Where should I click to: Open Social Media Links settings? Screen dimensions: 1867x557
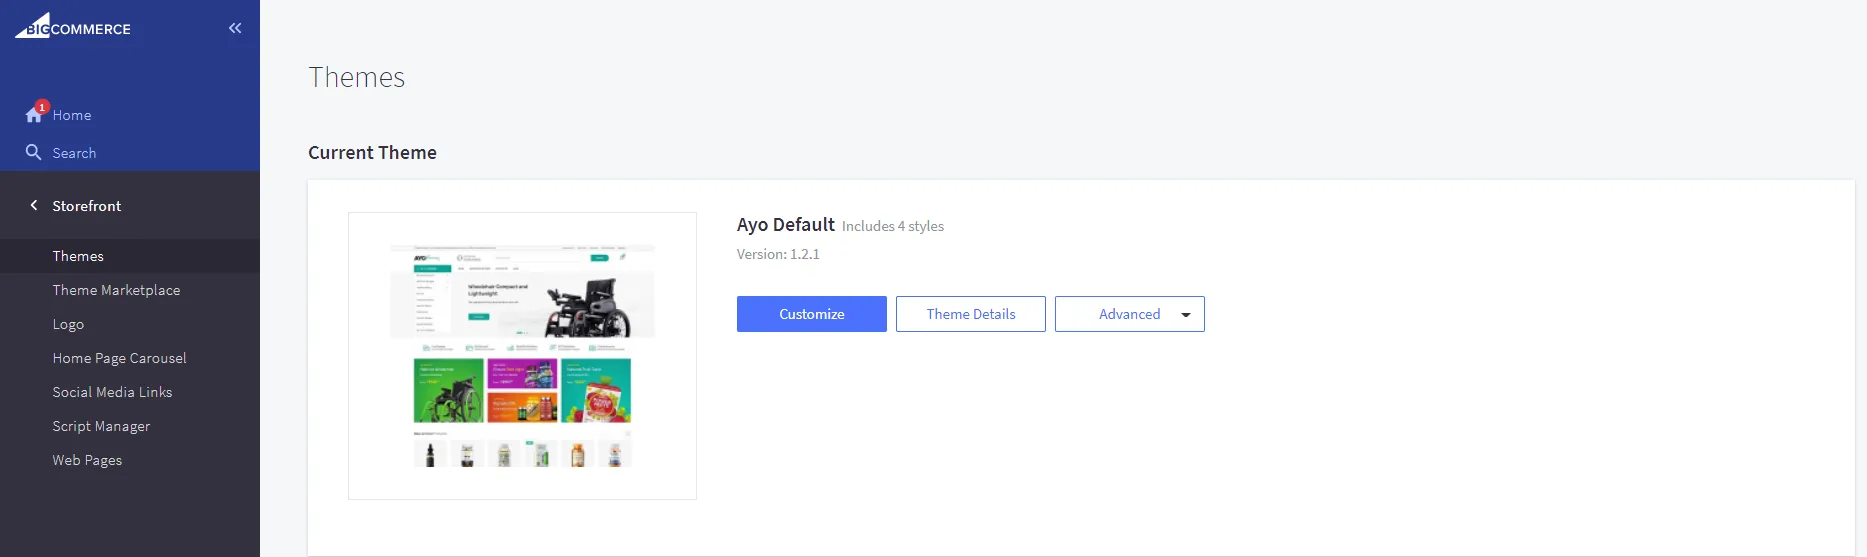(112, 392)
